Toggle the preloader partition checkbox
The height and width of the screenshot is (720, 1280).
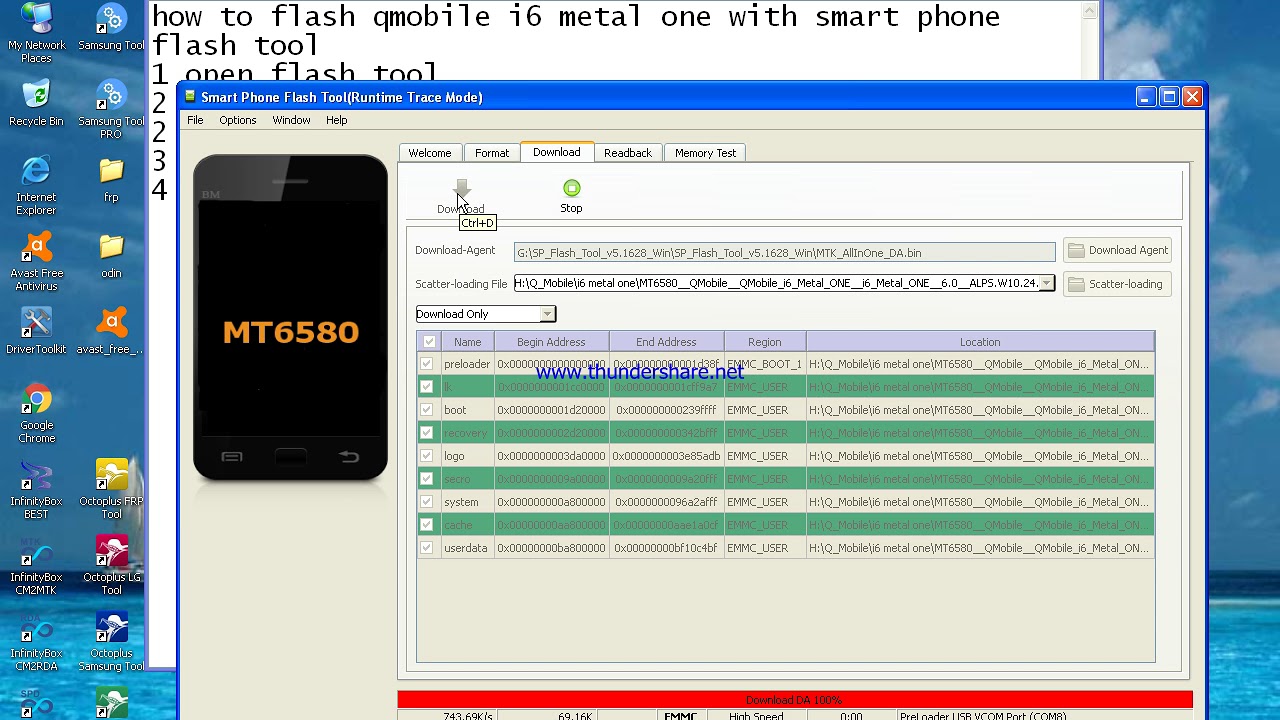[x=427, y=364]
